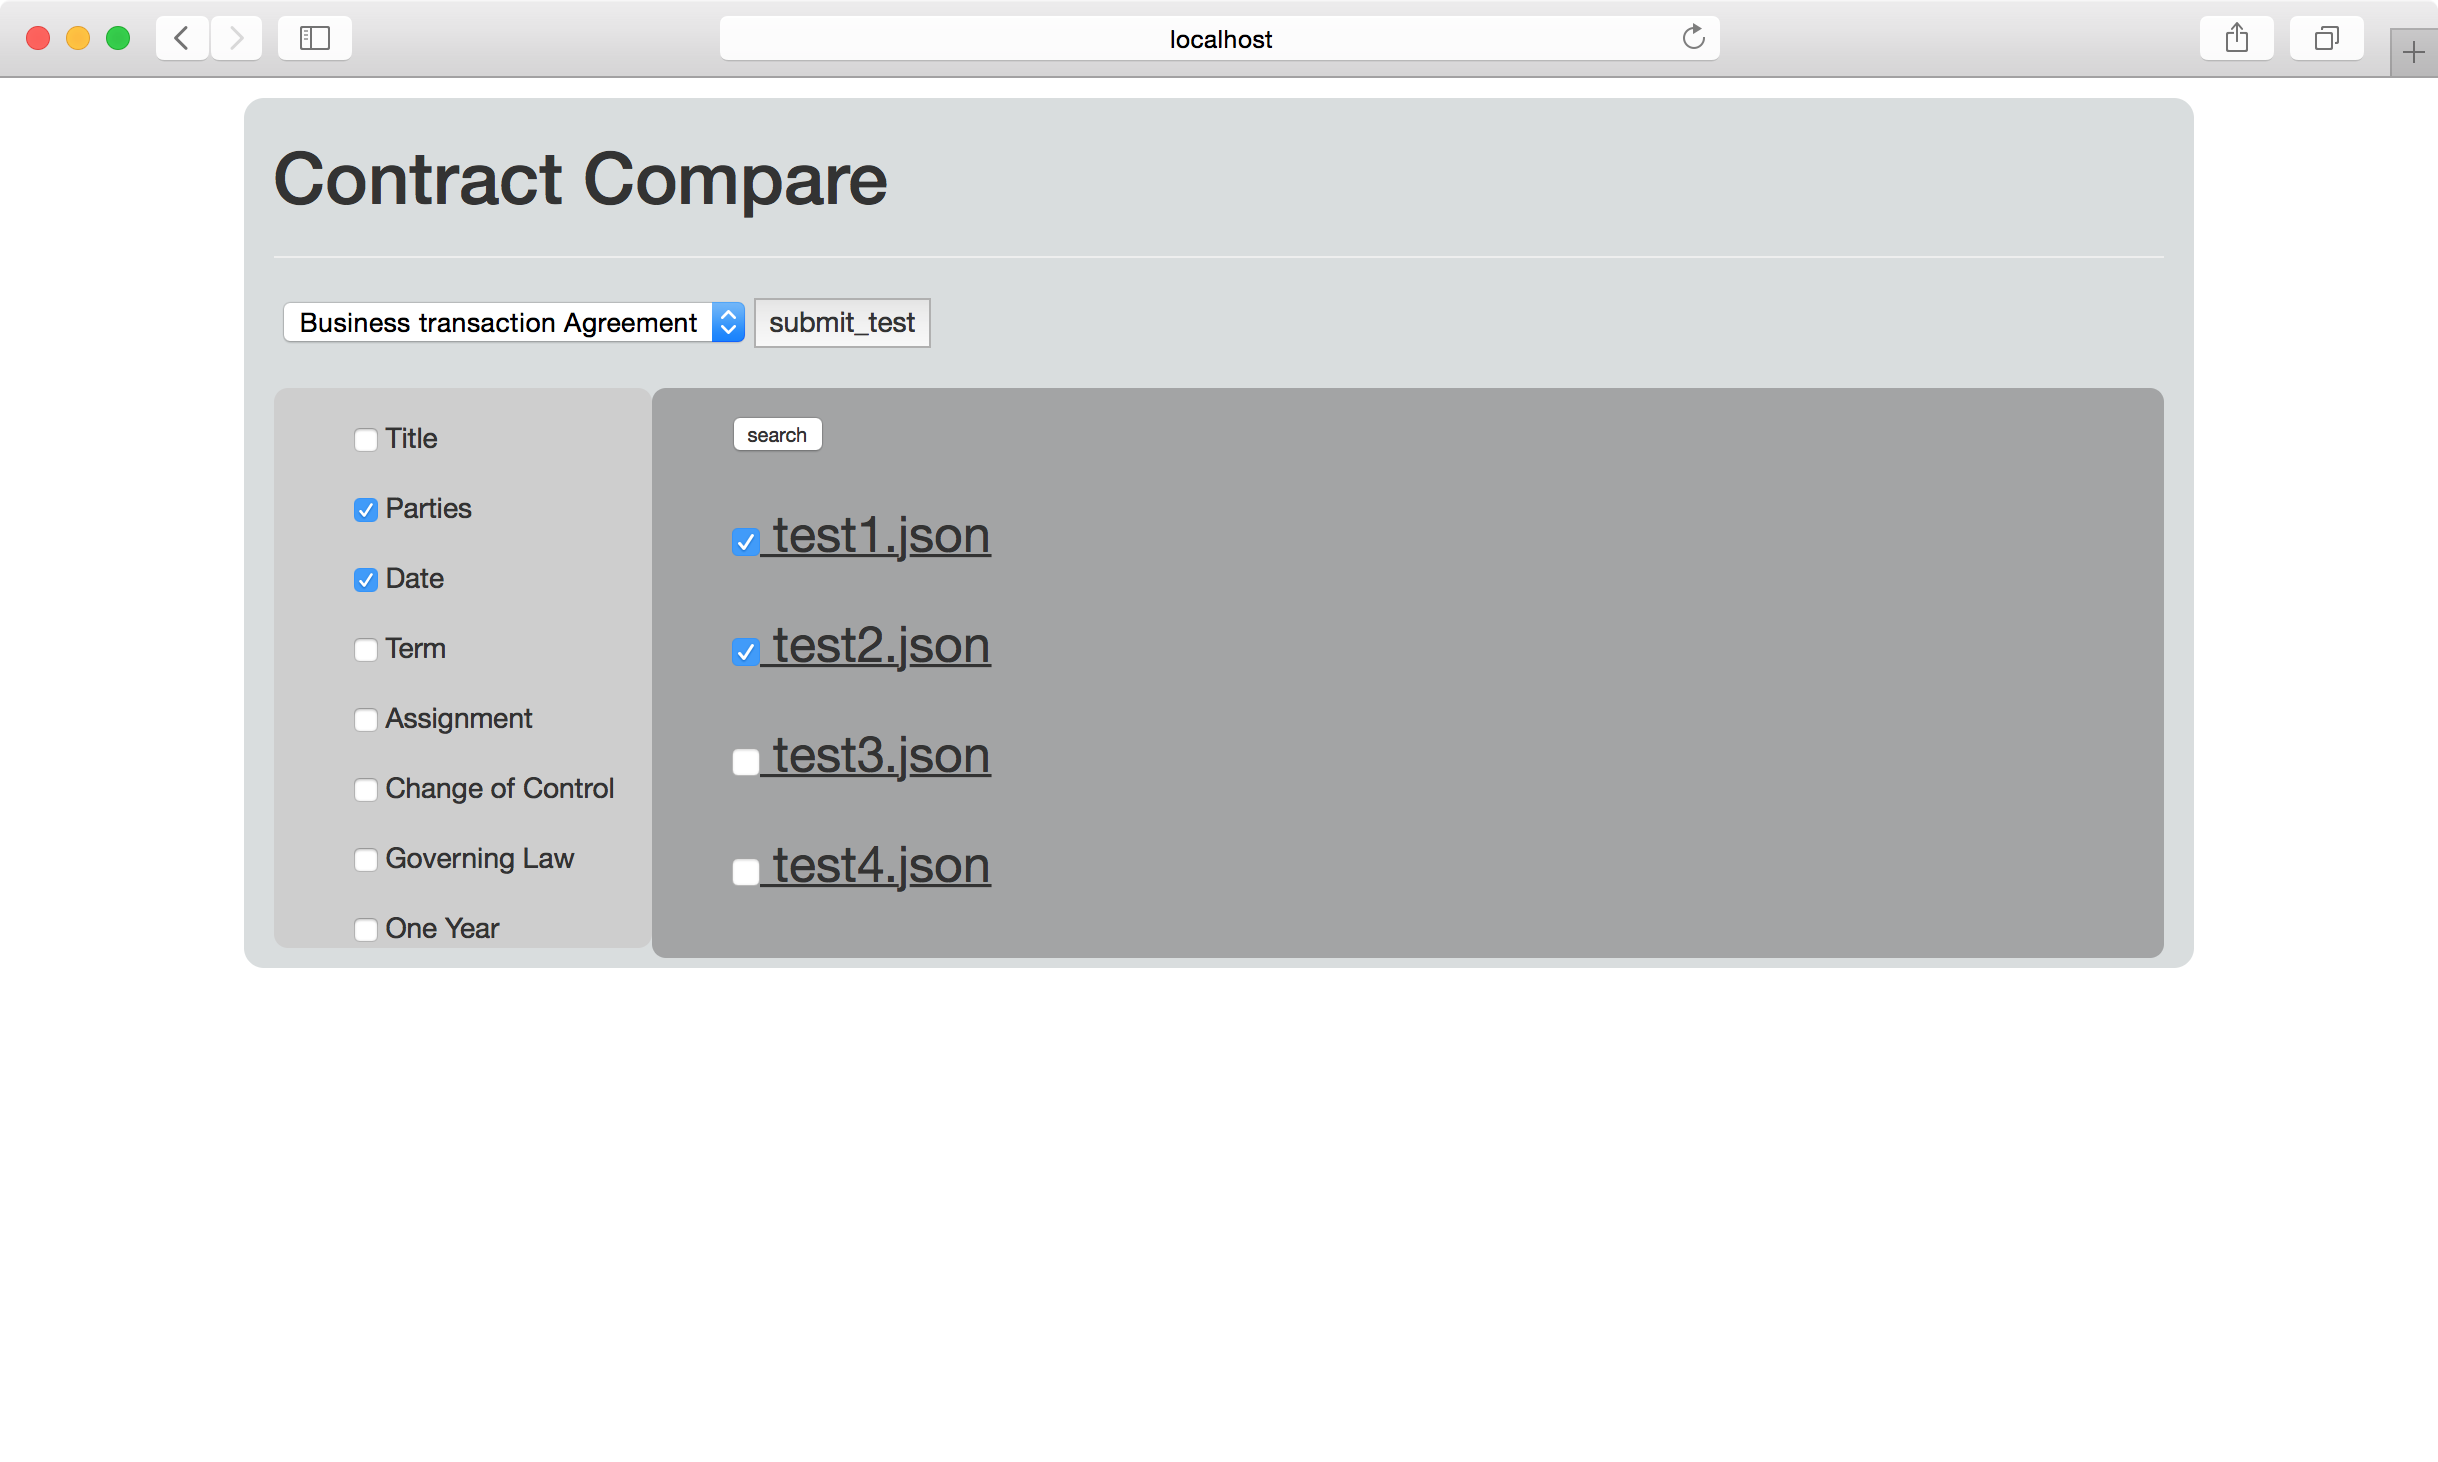
Task: Toggle the Safari sidebar icon
Action: pos(315,39)
